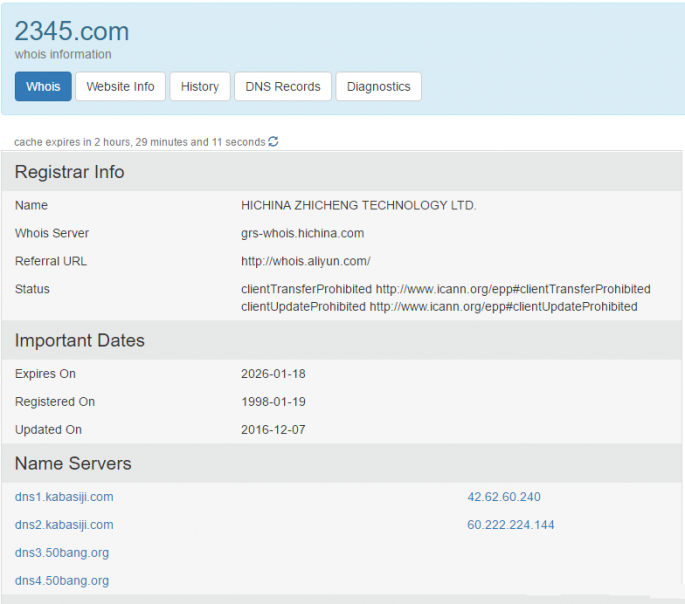Select updated date 2016-12-07
Screen dimensions: 685x604
coord(273,430)
